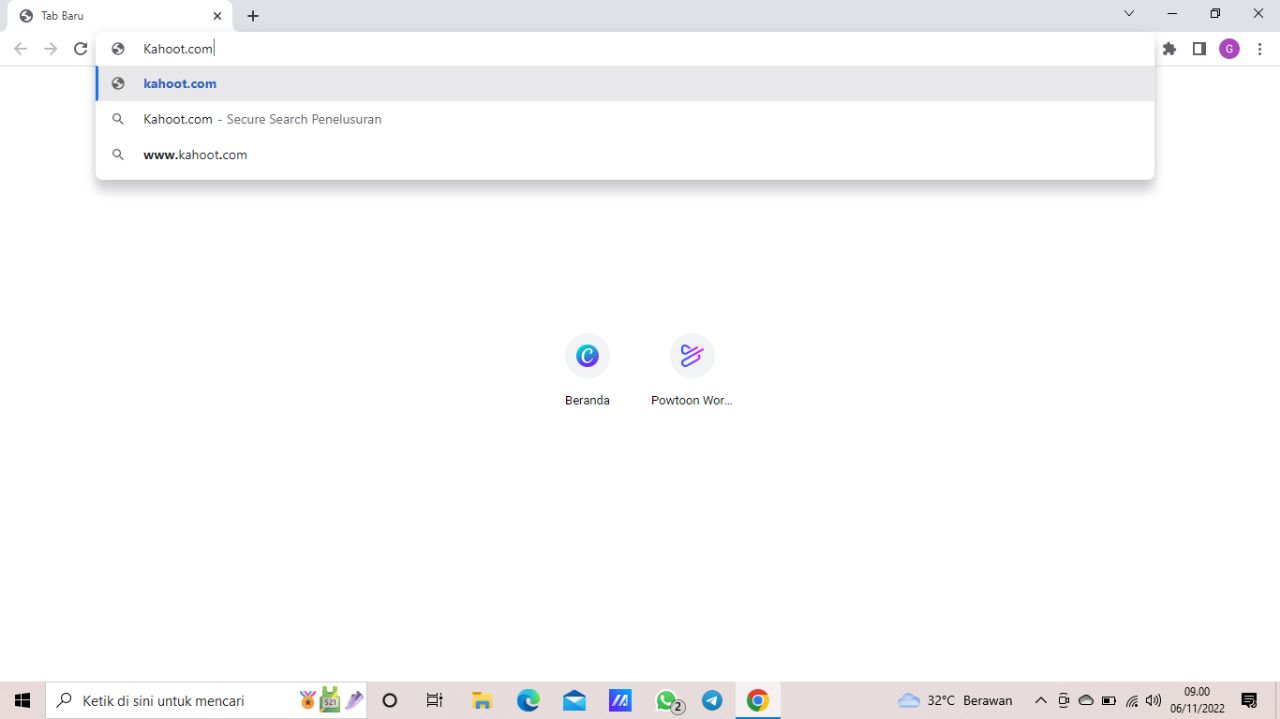The width and height of the screenshot is (1280, 719).
Task: Open the blue notes app icon on taskbar
Action: [620, 701]
